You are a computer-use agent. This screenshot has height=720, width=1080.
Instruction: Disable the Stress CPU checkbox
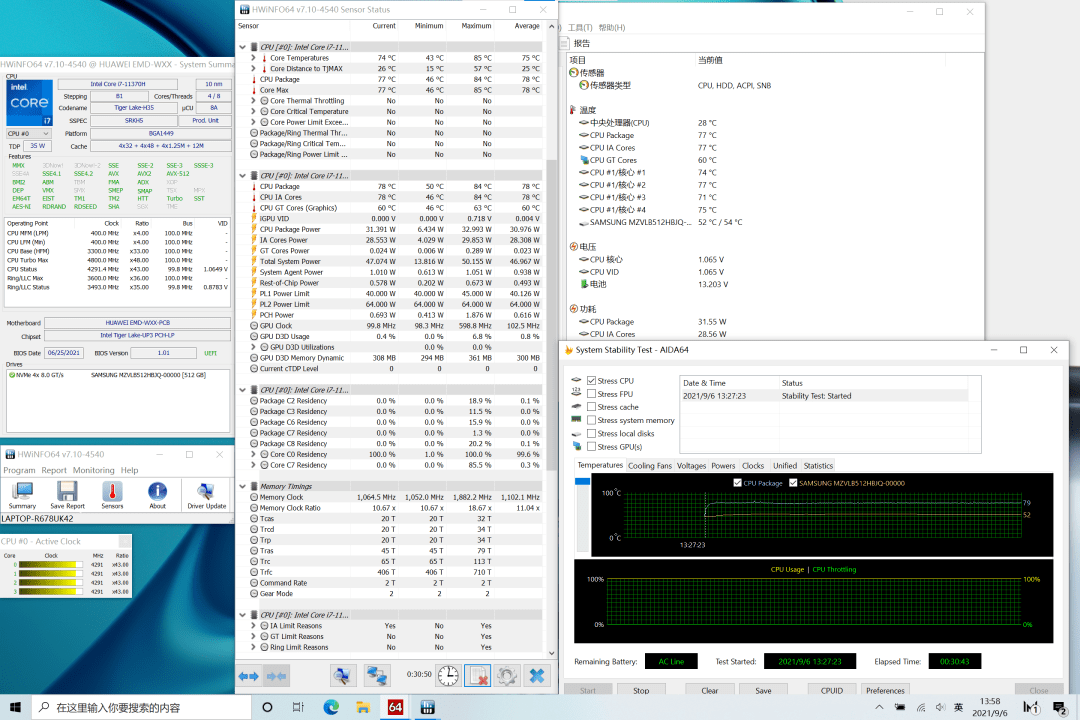(x=592, y=381)
